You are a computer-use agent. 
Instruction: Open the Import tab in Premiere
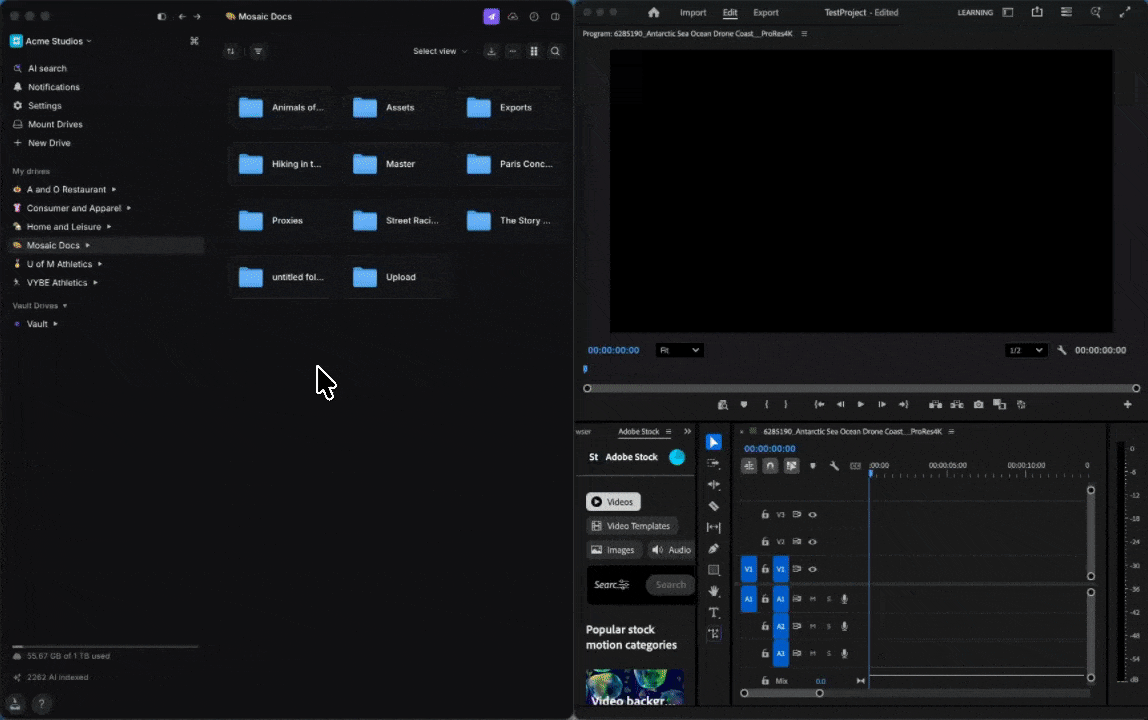pyautogui.click(x=693, y=13)
